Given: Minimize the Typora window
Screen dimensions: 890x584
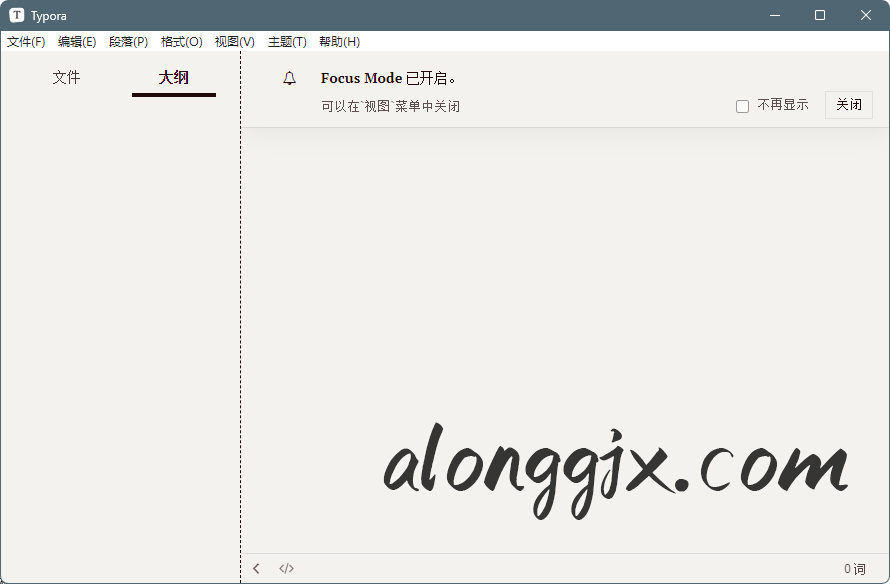Looking at the screenshot, I should click(x=774, y=15).
